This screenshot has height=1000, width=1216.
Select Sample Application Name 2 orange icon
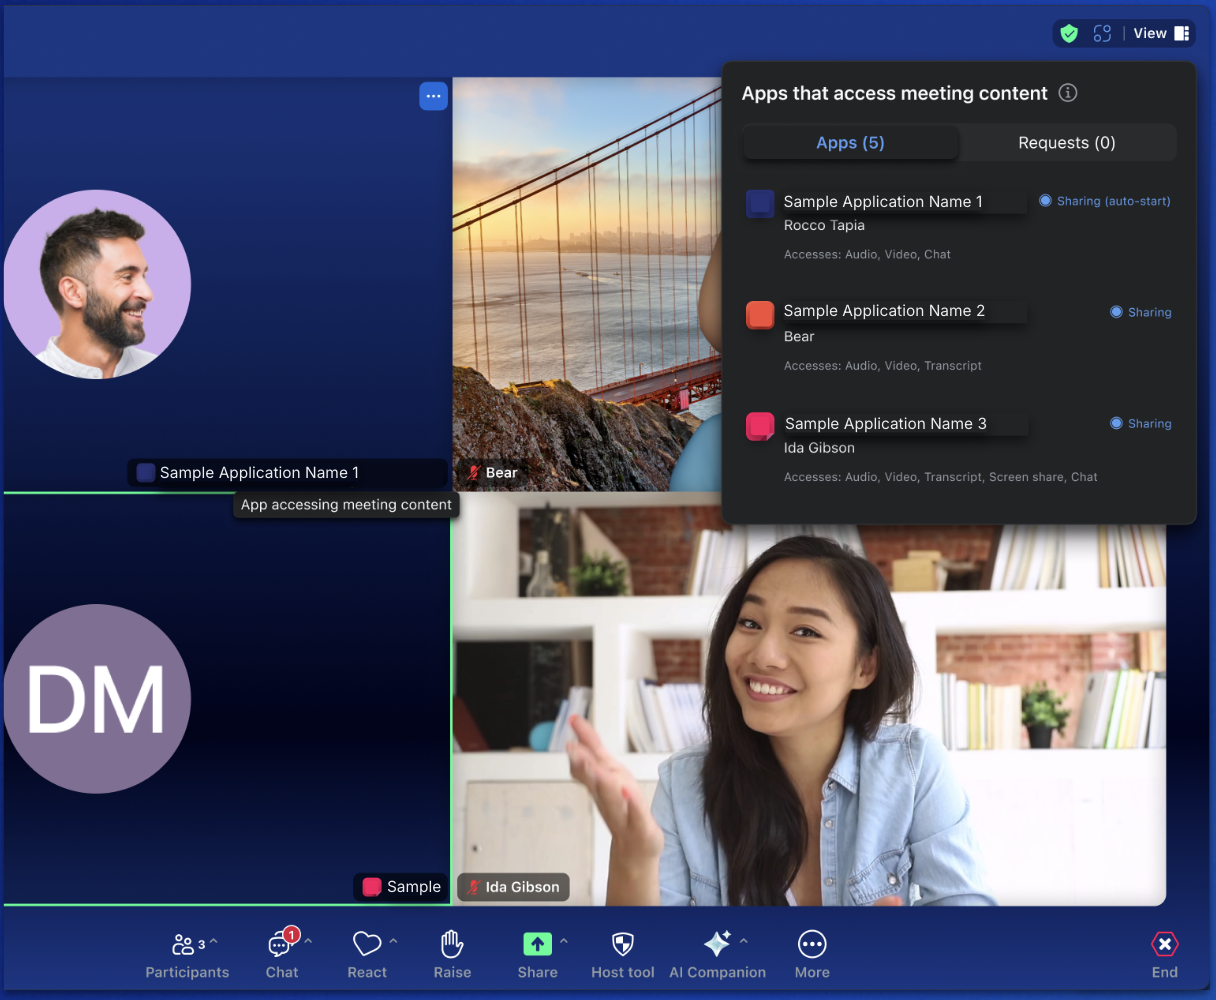(x=760, y=314)
